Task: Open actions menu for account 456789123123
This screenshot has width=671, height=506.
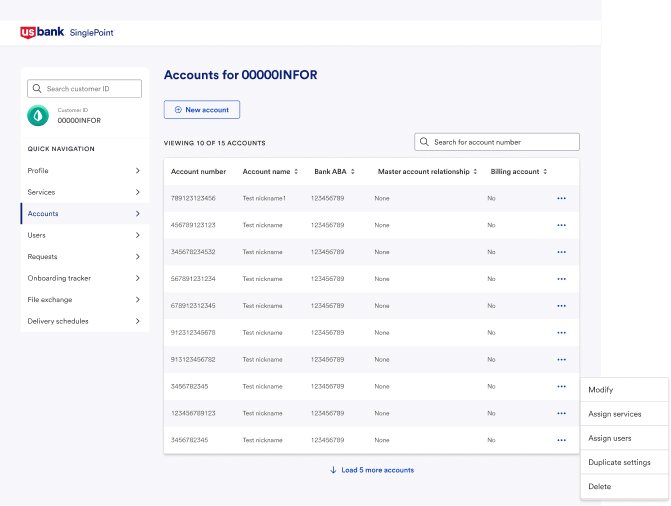Action: 561,225
